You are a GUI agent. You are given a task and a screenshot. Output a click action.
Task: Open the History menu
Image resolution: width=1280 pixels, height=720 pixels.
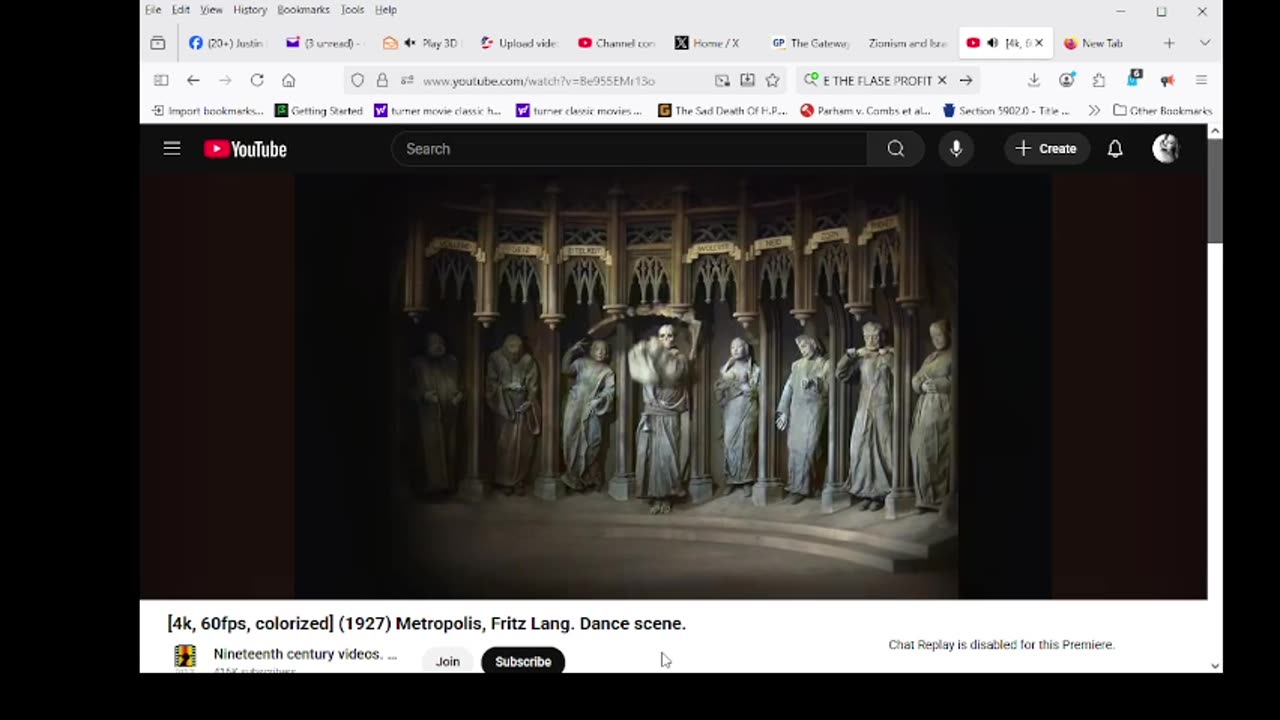coord(250,10)
